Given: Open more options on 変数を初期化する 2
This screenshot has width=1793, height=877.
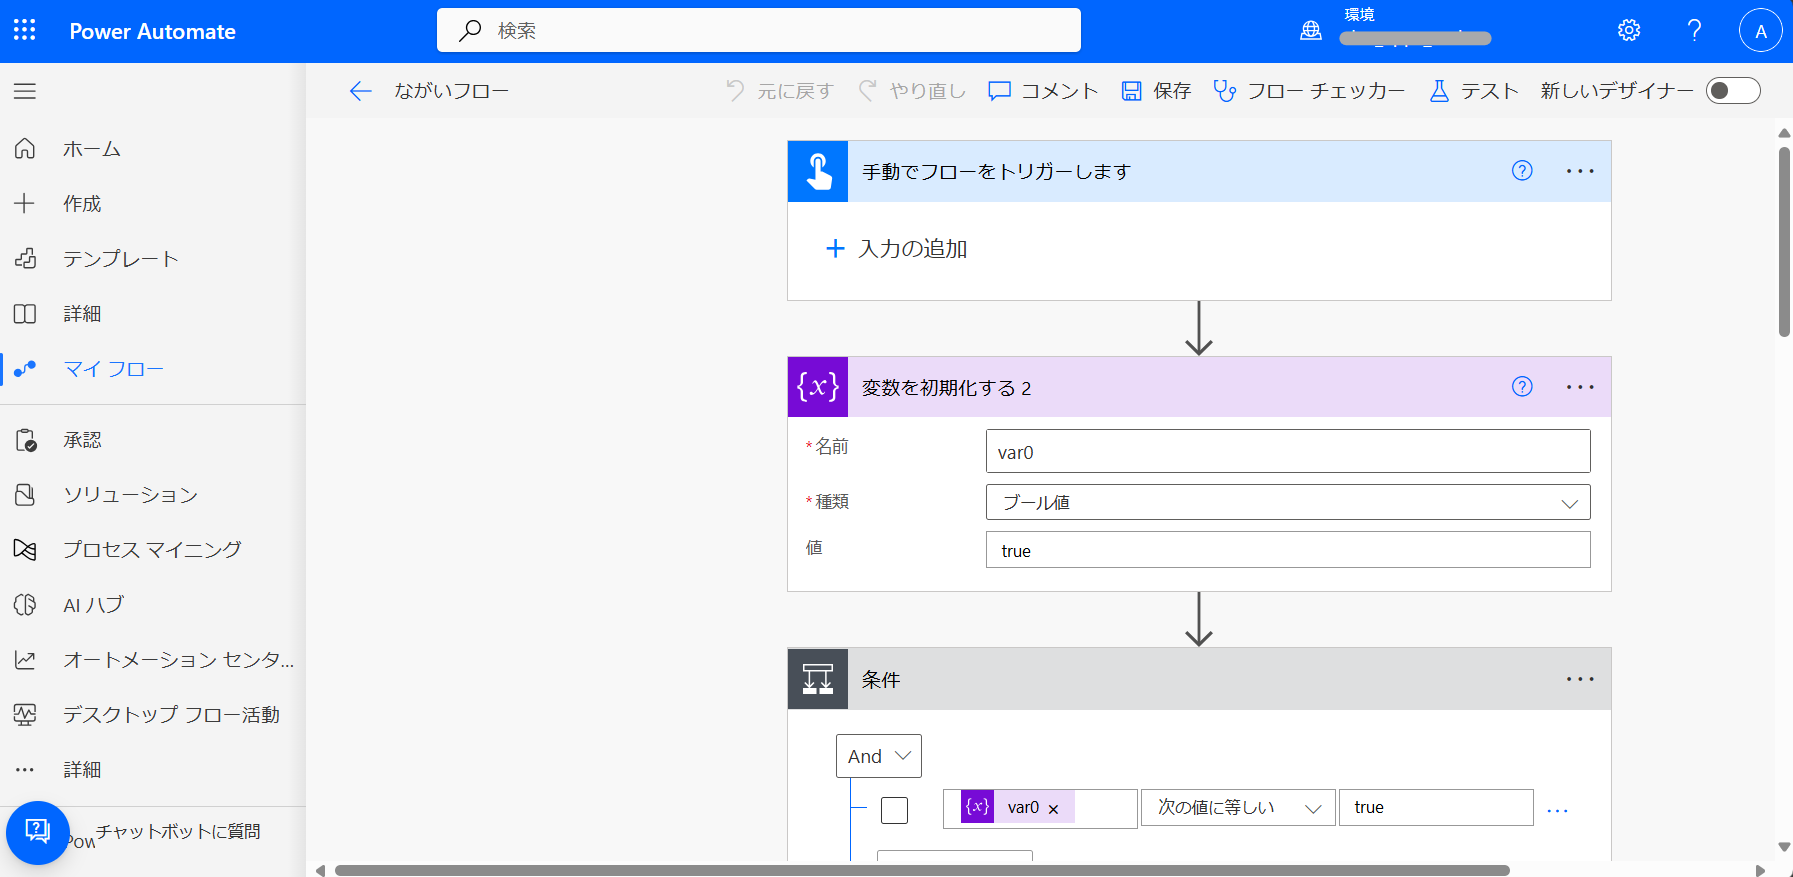Looking at the screenshot, I should (1580, 387).
